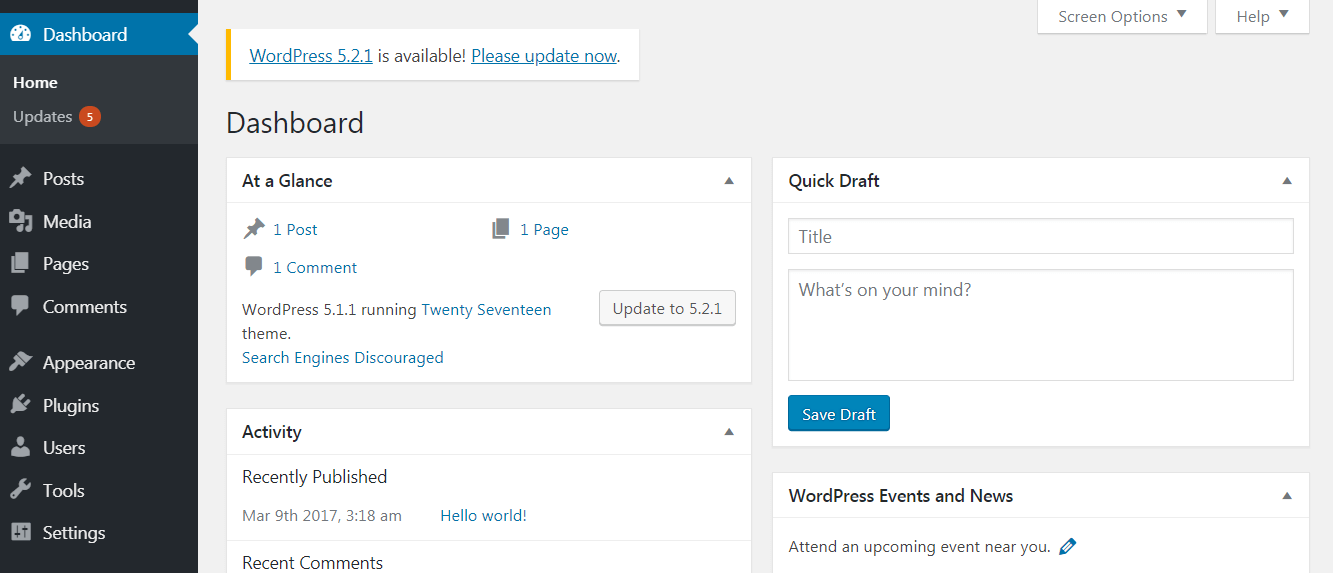Focus the What's on your mind text area
This screenshot has width=1333, height=573.
pos(1040,325)
